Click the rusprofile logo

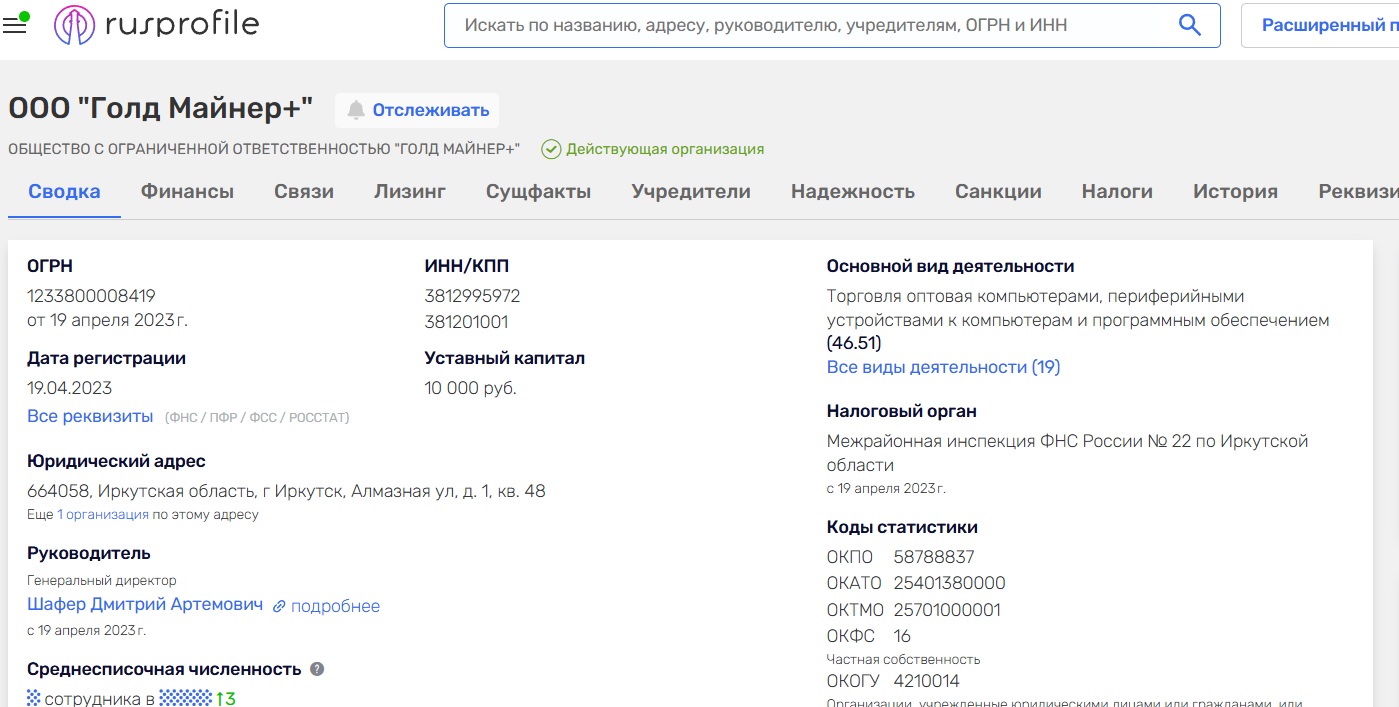pos(156,25)
